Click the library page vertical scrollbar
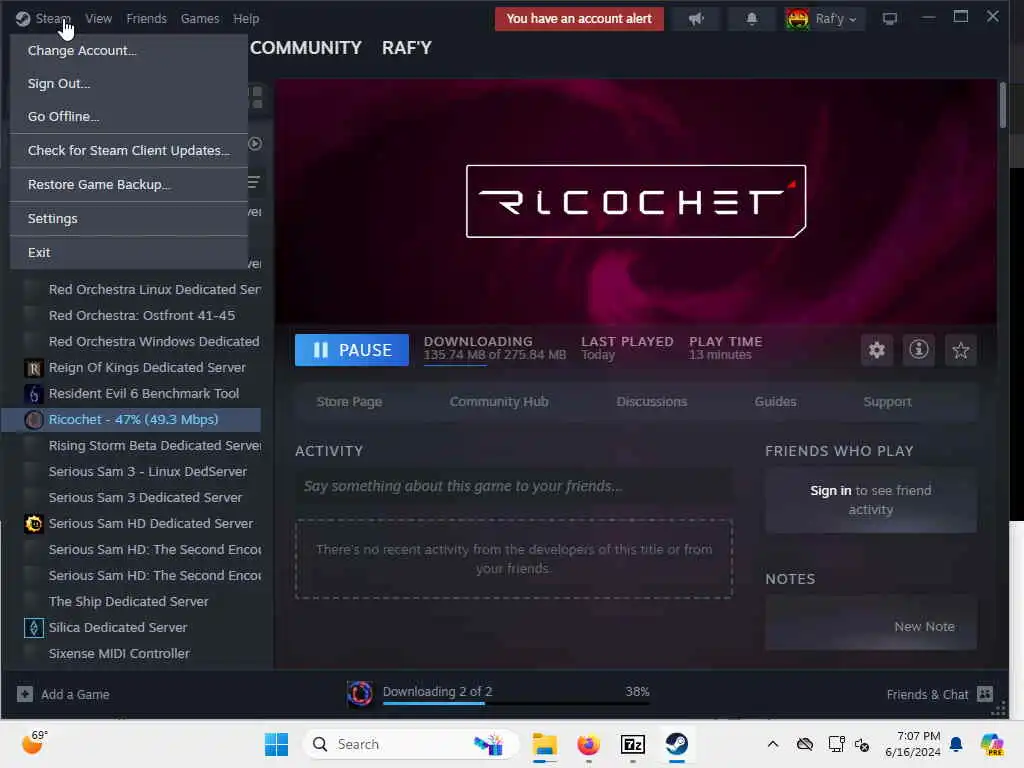Screen dimensions: 1024x768 click(1002, 104)
